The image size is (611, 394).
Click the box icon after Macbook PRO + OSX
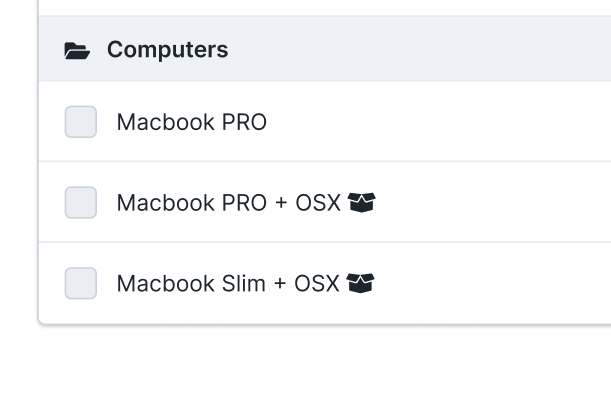click(x=362, y=202)
